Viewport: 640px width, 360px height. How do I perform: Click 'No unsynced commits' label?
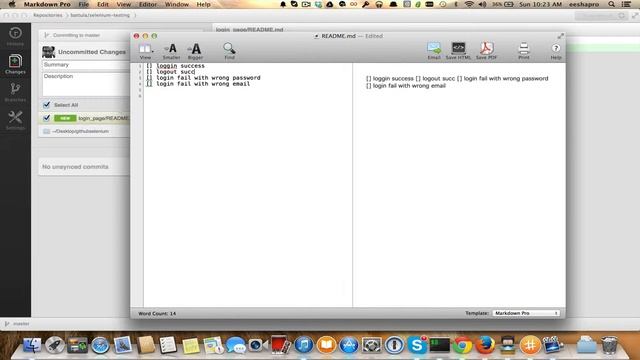coord(75,167)
